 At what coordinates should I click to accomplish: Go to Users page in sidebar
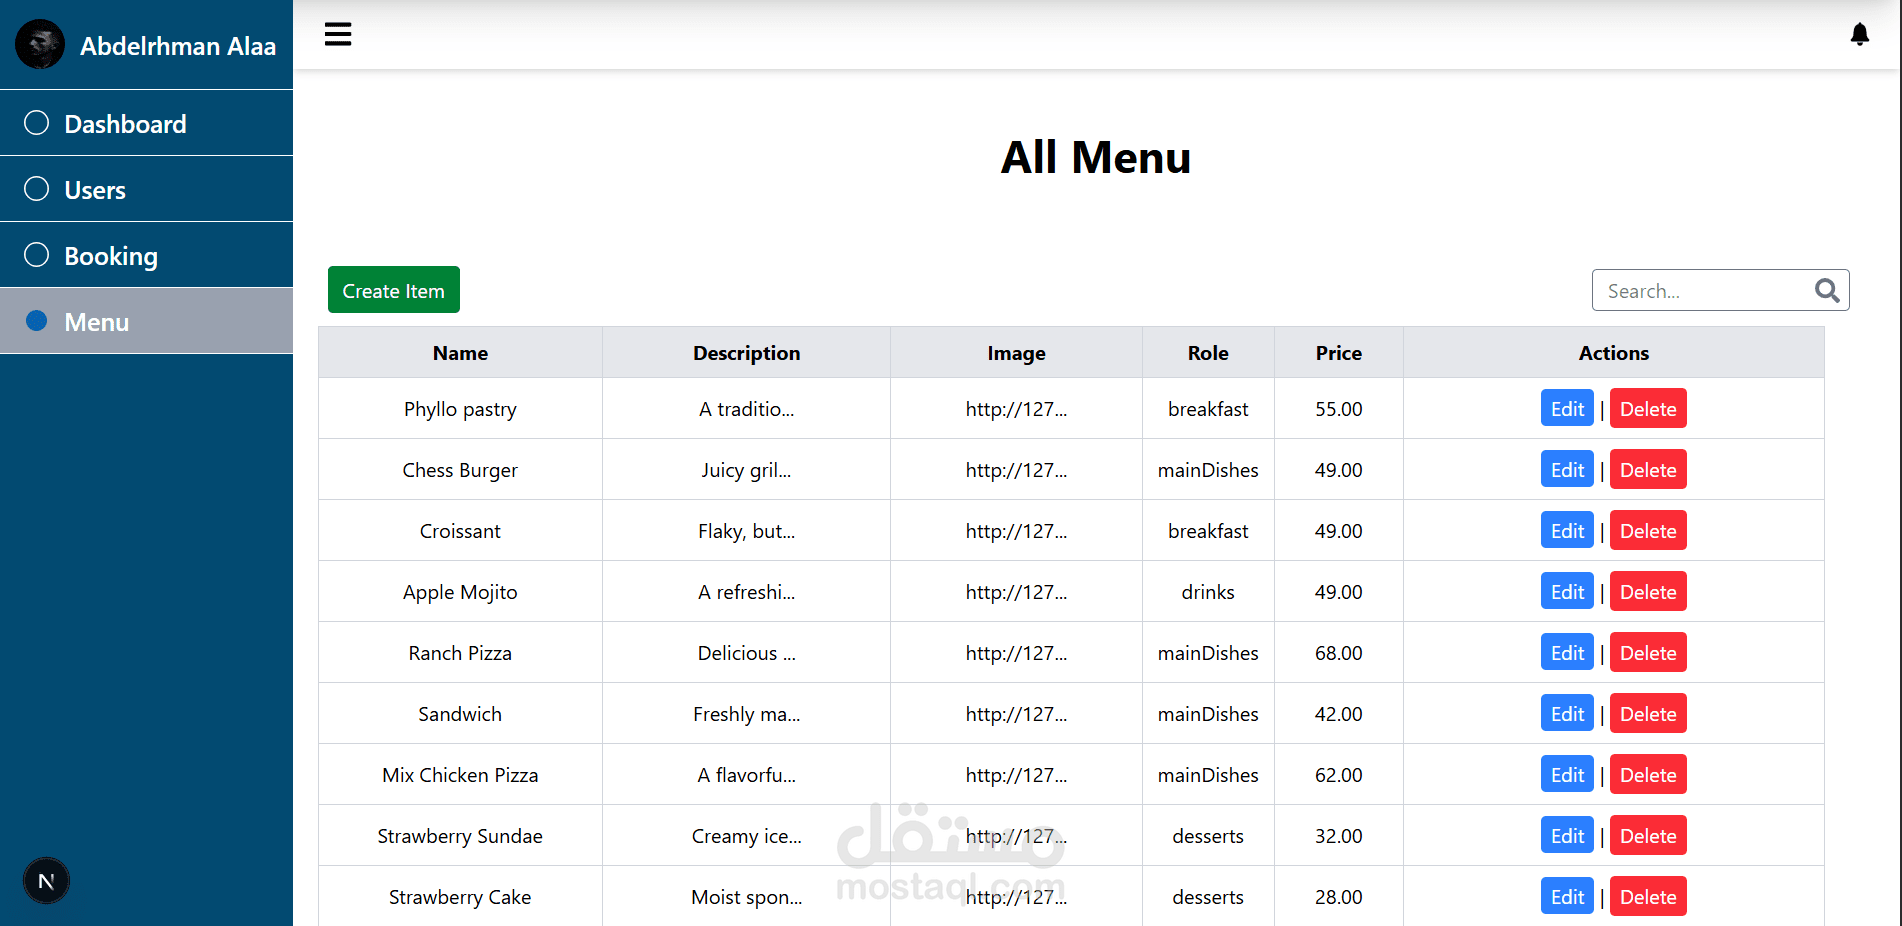146,189
